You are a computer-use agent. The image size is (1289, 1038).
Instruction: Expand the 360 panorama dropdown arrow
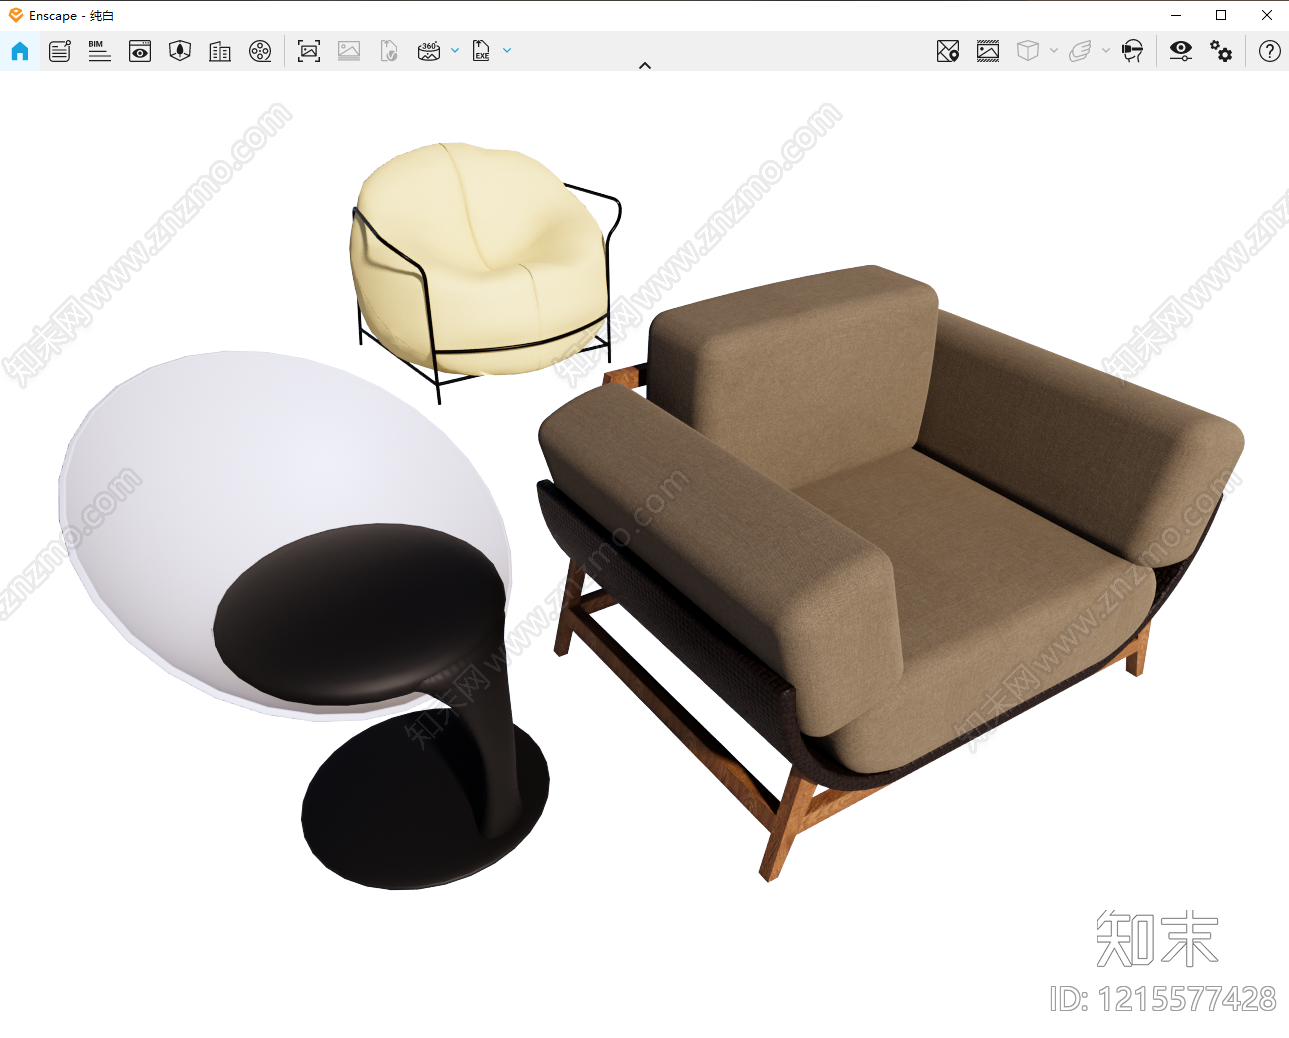455,50
